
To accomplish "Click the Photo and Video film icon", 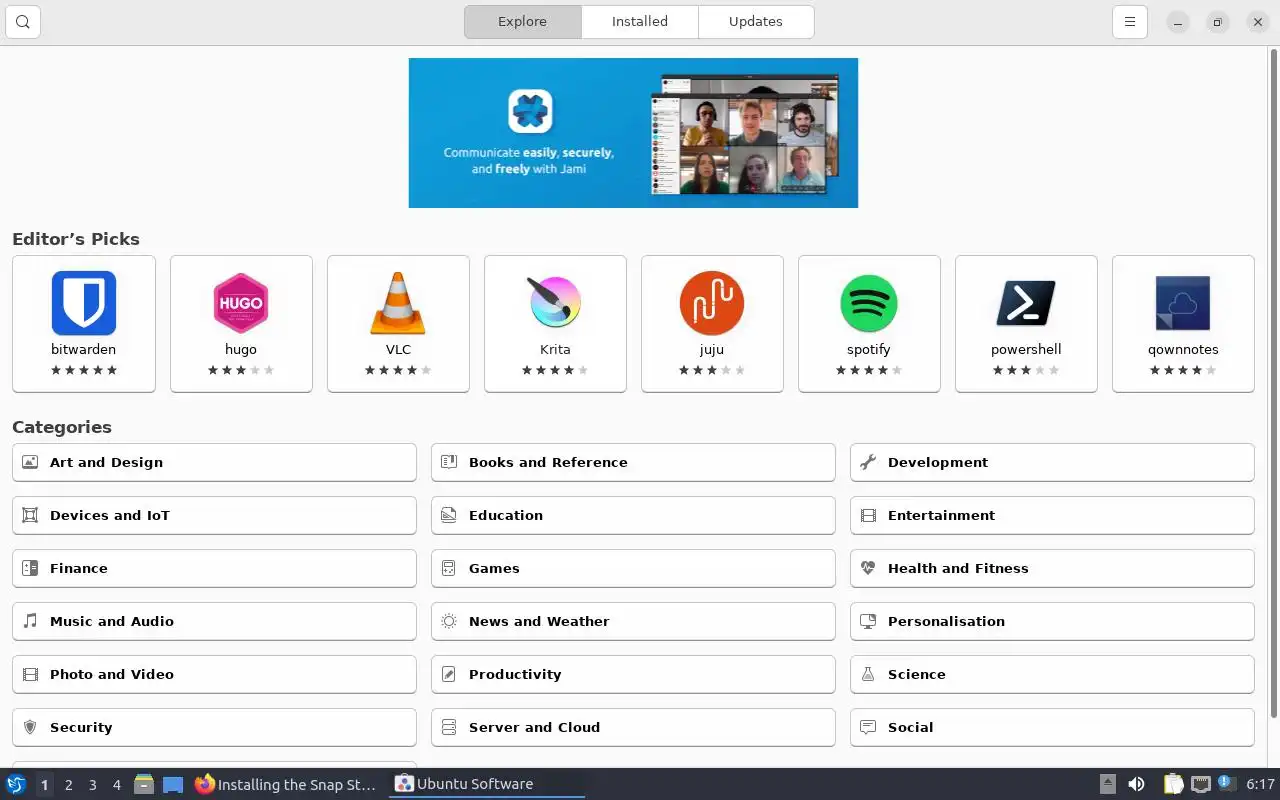I will click(30, 674).
